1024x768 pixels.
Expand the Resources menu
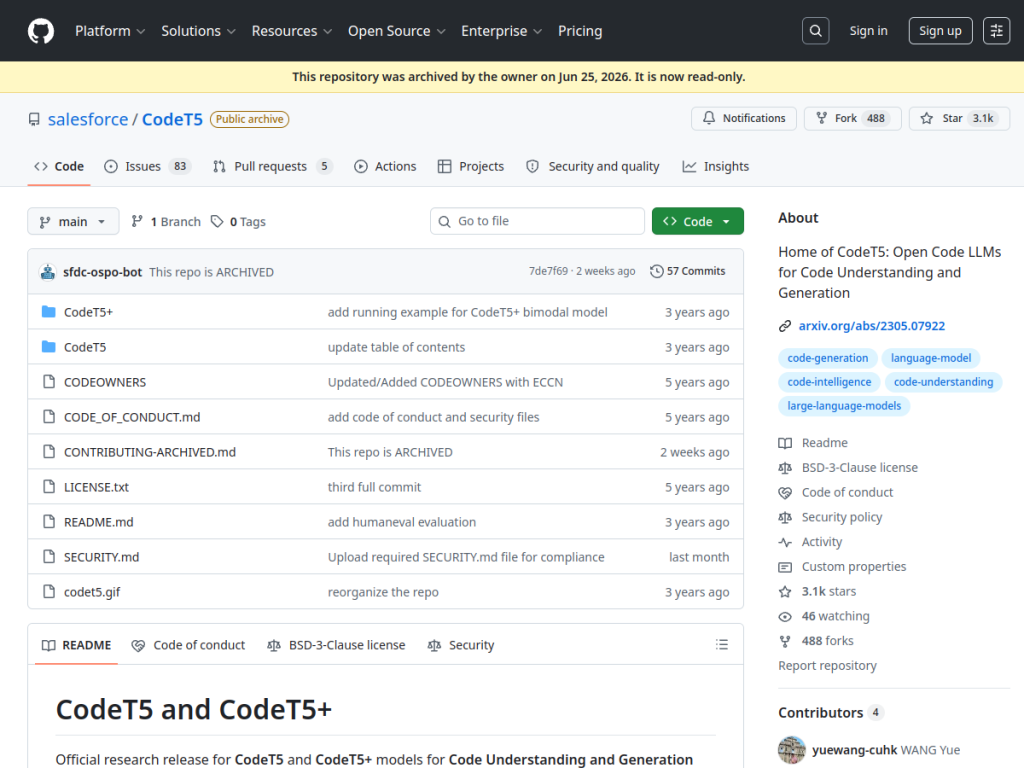pyautogui.click(x=291, y=31)
